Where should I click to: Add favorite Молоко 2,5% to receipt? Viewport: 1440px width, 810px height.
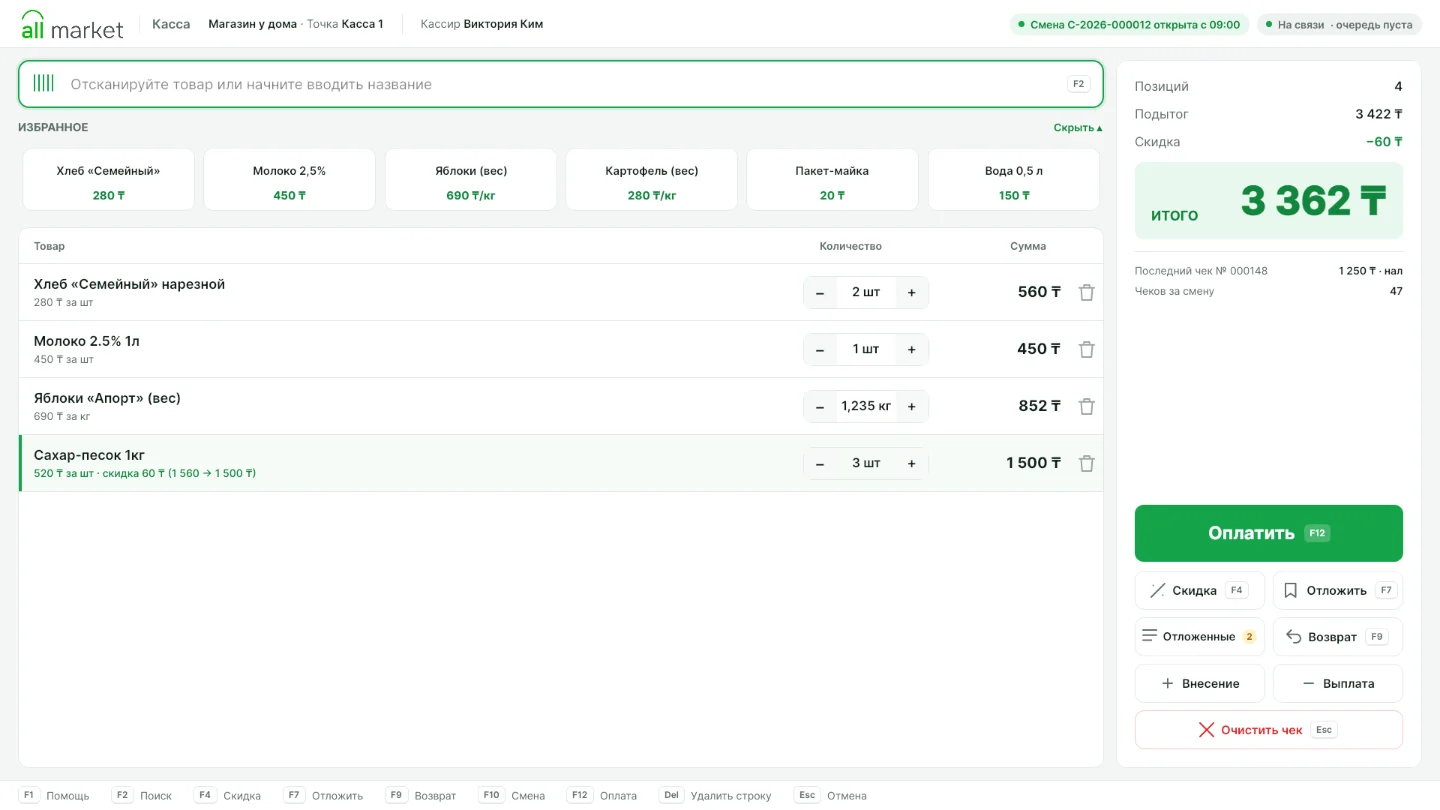(290, 180)
